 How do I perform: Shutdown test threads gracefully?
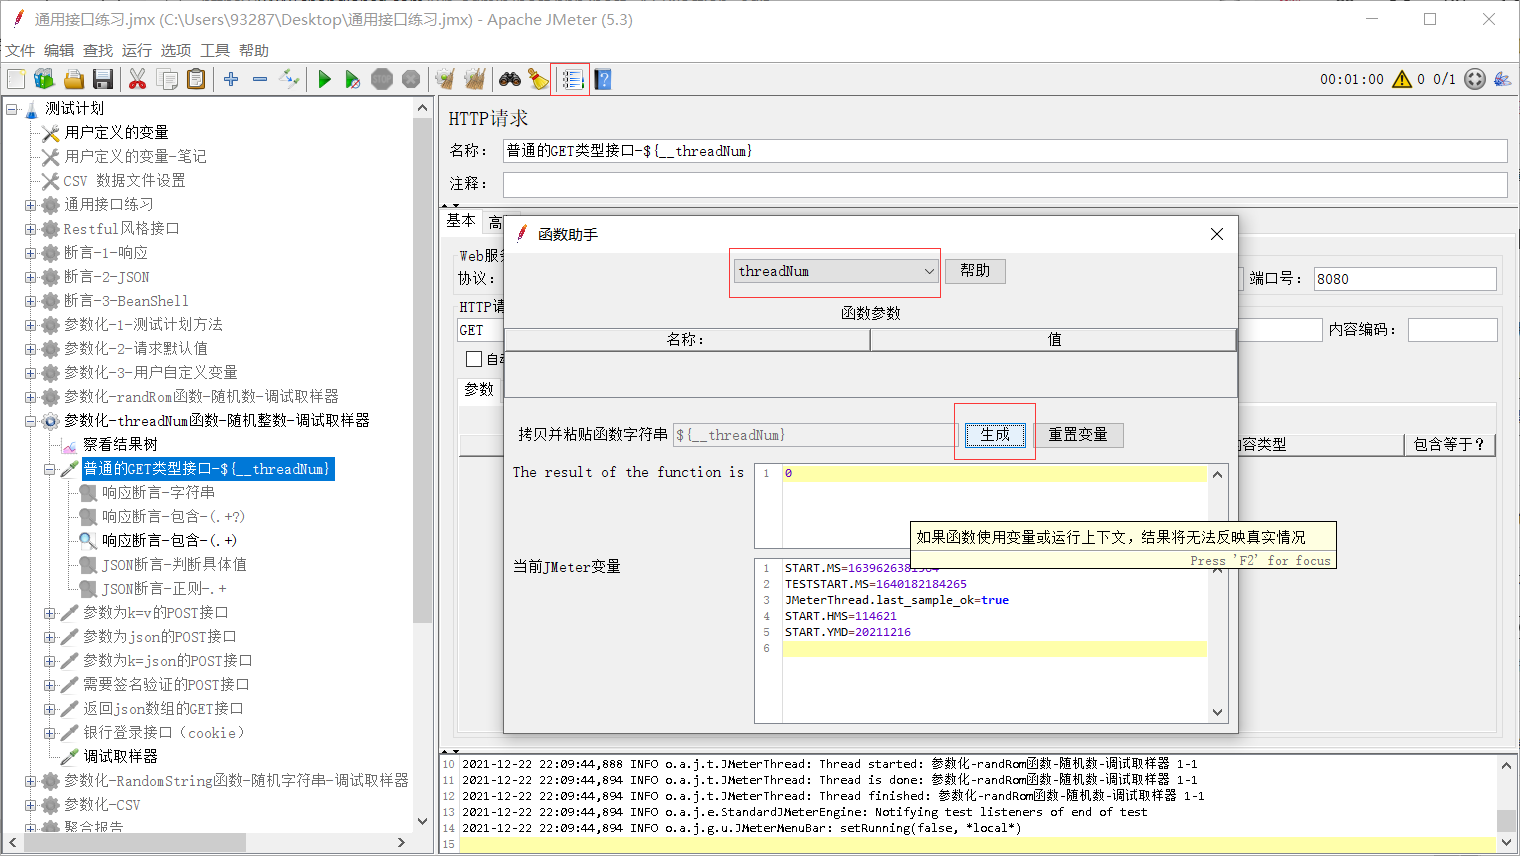411,79
